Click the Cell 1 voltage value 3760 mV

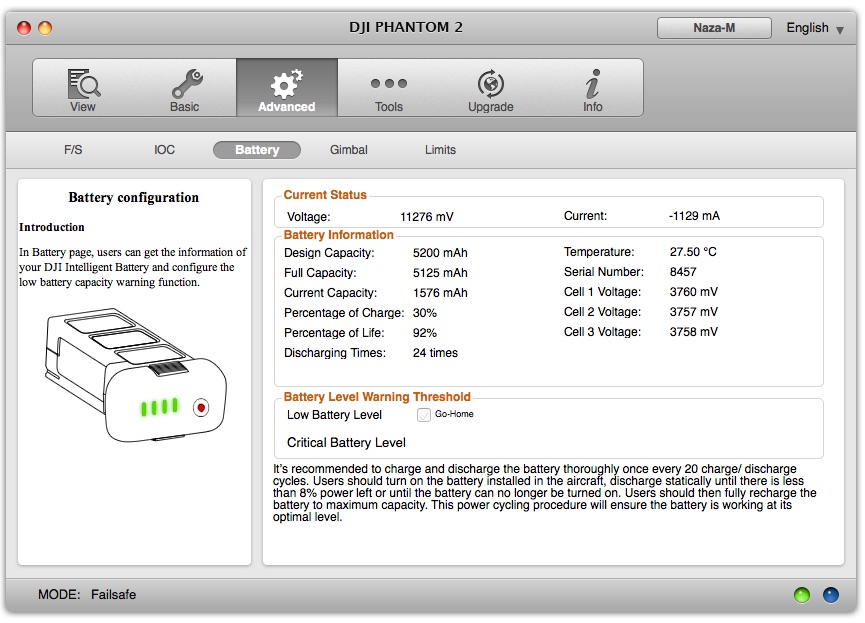[693, 291]
